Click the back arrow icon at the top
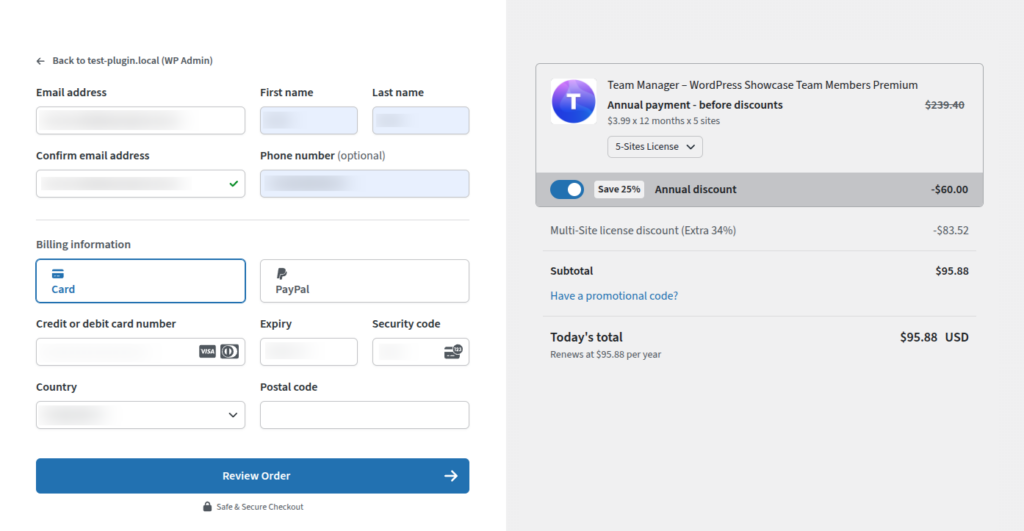The image size is (1024, 531). pos(41,61)
